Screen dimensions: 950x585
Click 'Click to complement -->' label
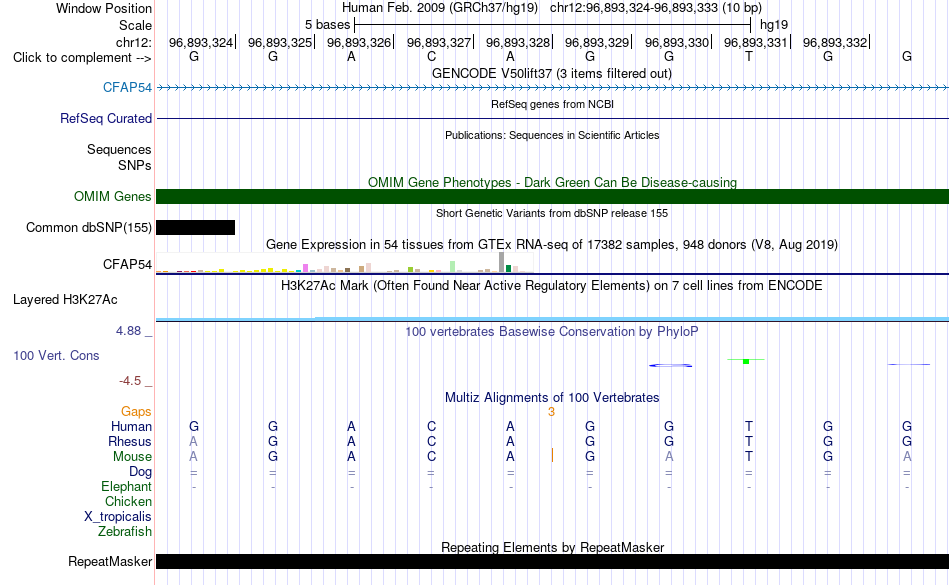pyautogui.click(x=82, y=58)
